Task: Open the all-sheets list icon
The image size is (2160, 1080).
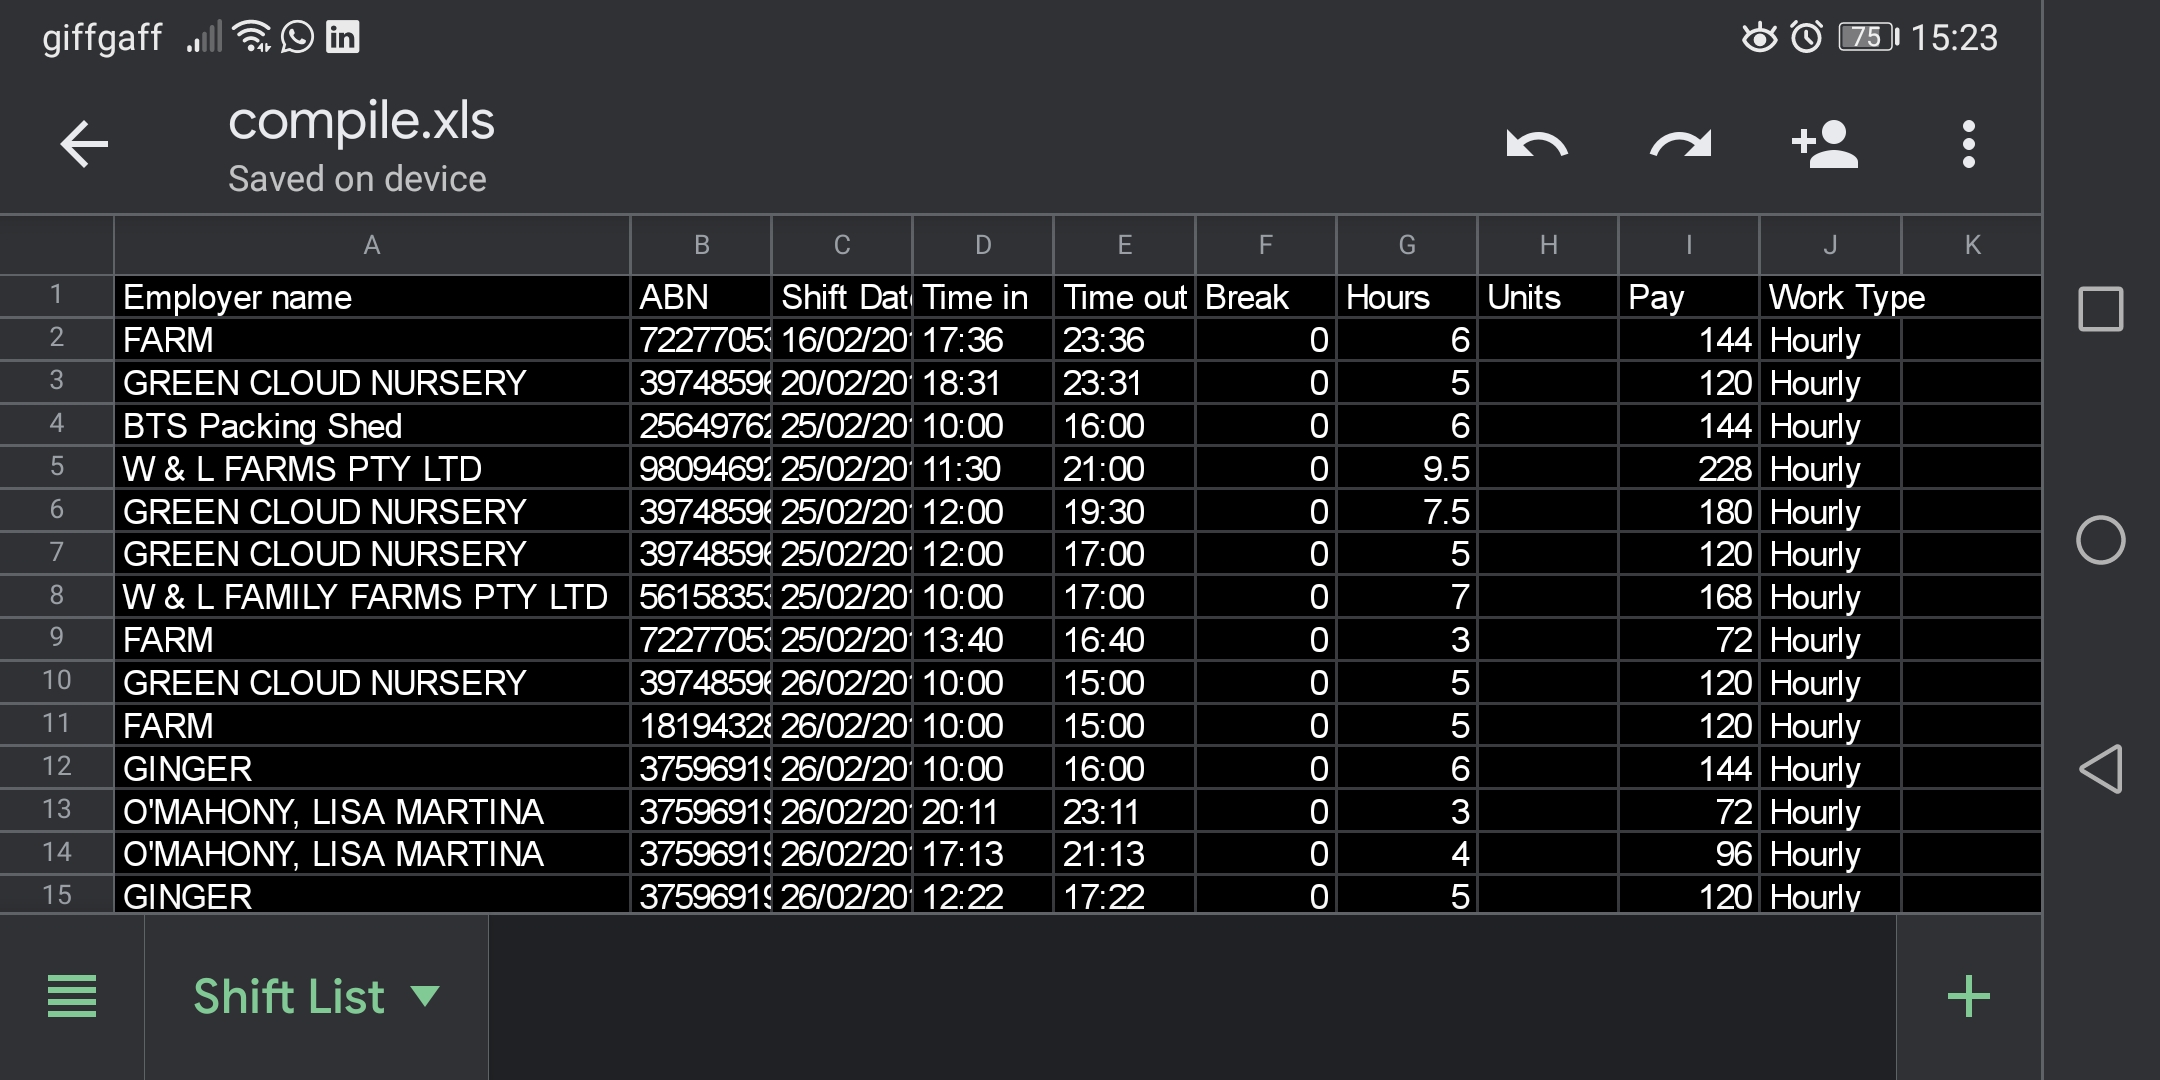Action: [72, 996]
